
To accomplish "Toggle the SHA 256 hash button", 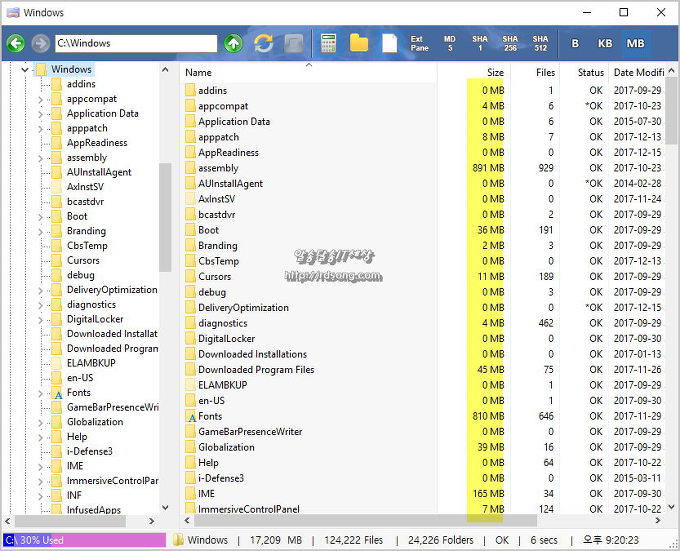I will (510, 43).
